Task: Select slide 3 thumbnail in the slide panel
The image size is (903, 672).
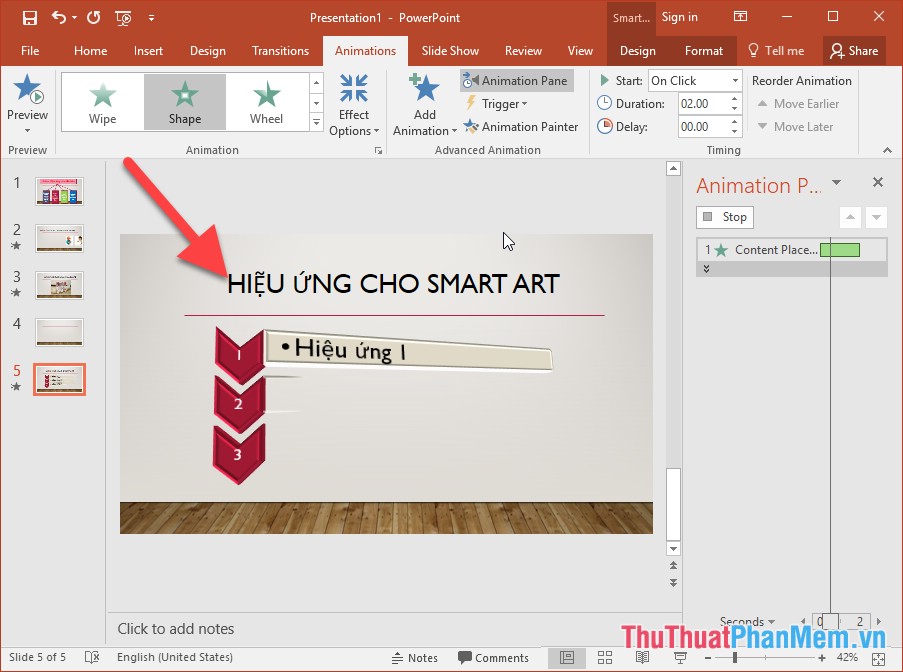Action: [59, 285]
